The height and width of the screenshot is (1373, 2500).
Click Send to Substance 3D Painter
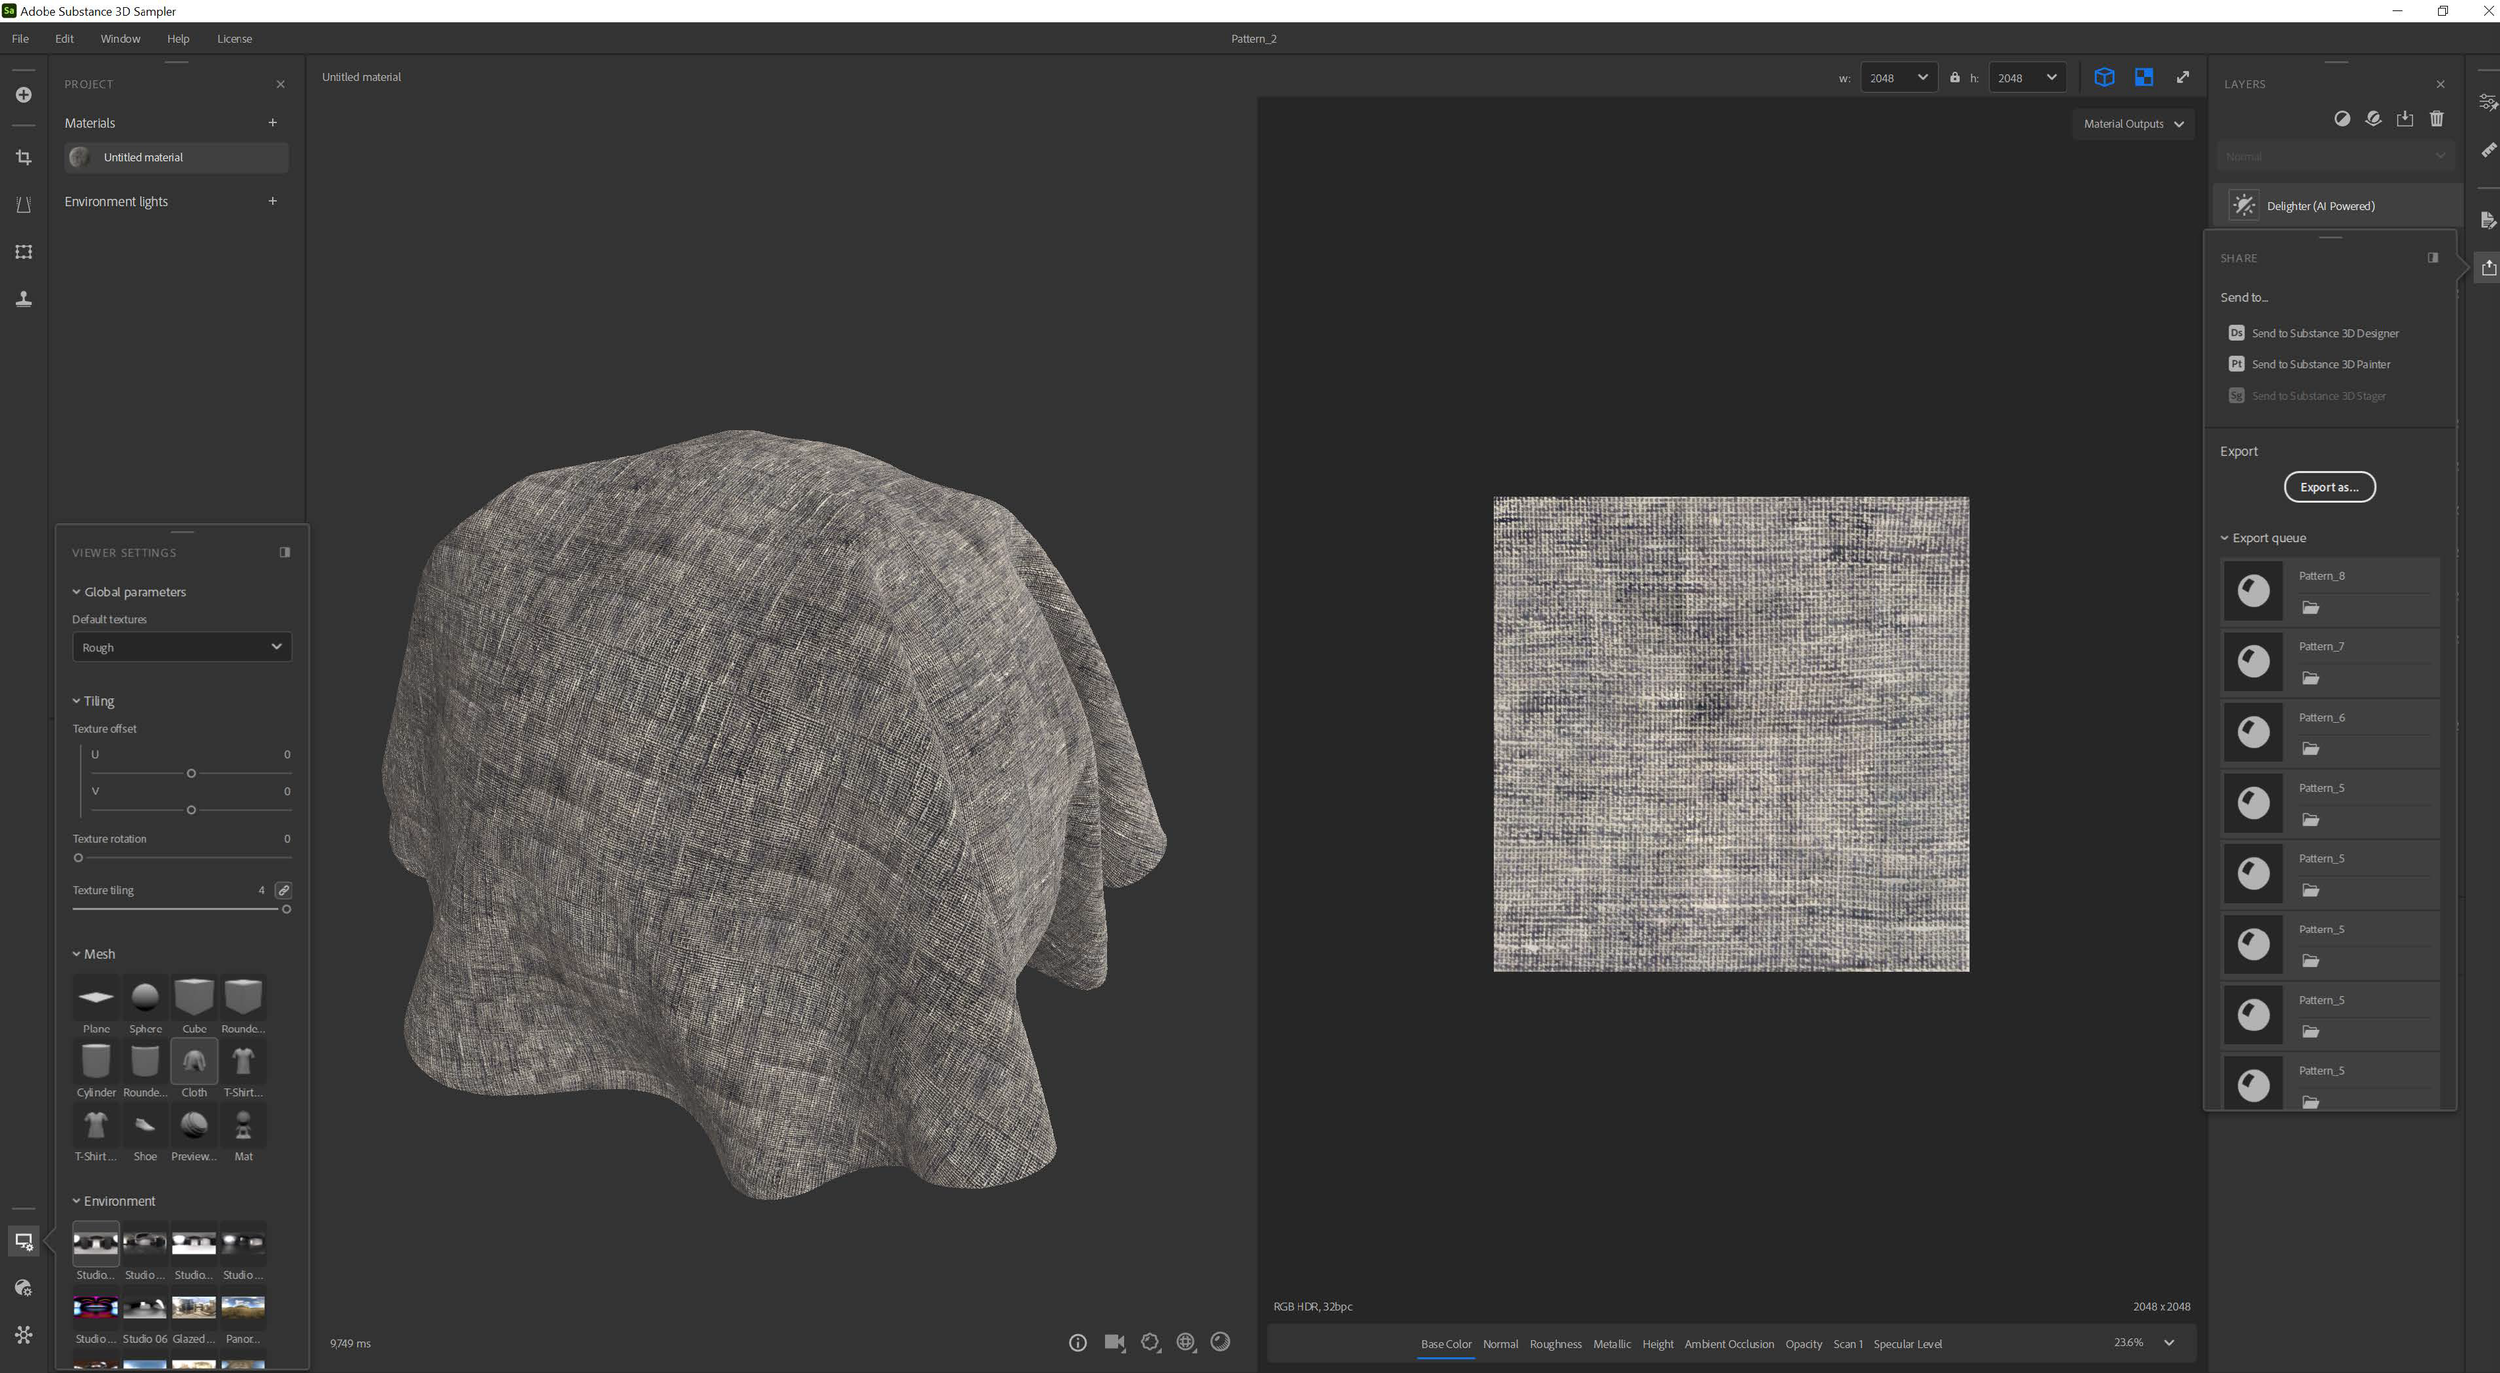coord(2320,364)
